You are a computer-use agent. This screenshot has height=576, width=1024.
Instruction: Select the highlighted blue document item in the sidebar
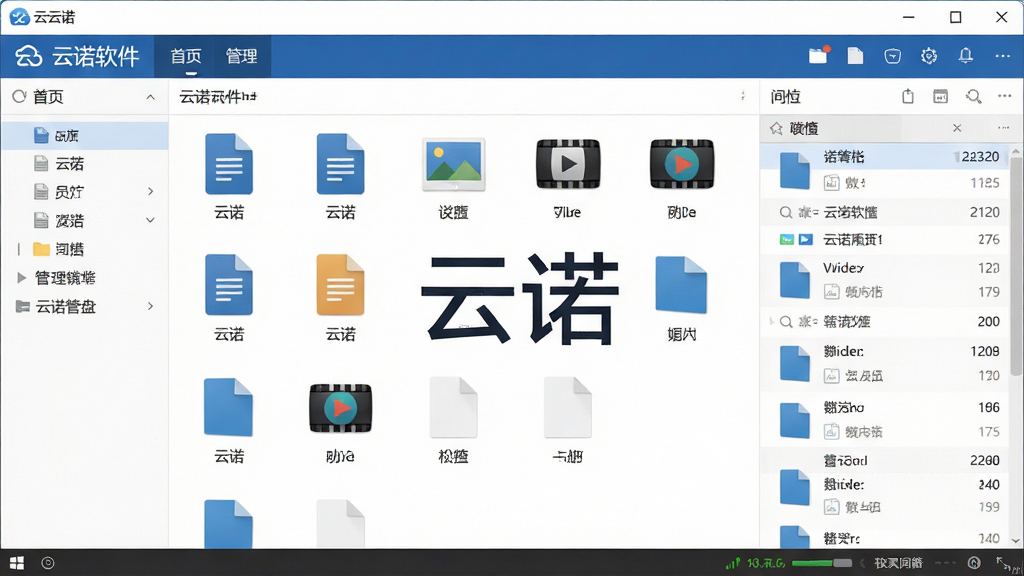(x=84, y=135)
